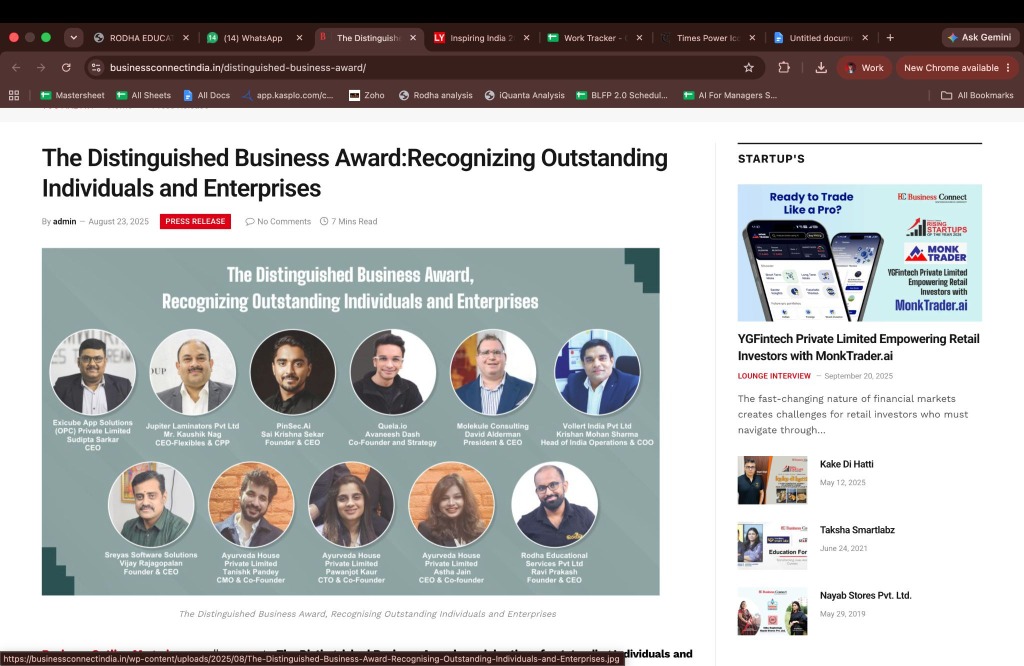Viewport: 1024px width, 666px height.
Task: Switch to the Work Tracker tab
Action: [594, 38]
